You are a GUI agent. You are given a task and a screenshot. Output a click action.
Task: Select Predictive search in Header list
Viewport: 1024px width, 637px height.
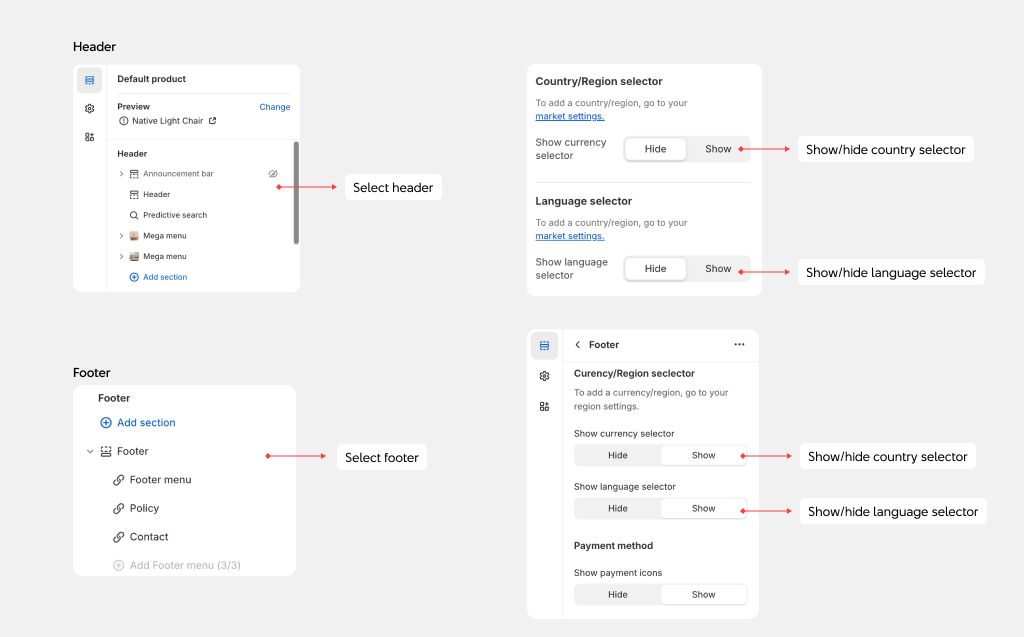[174, 215]
